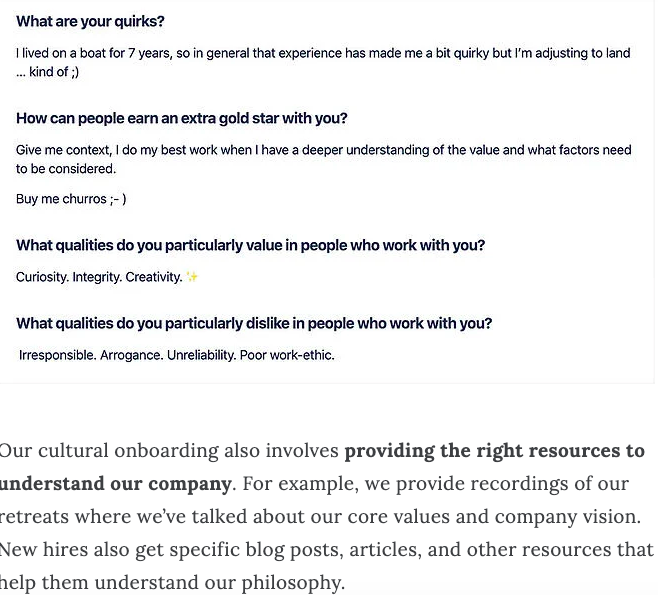Click the 'Irresponsible. Arrogance. Unreliability.' answer text
Screen dimensions: 658x595
click(x=177, y=355)
